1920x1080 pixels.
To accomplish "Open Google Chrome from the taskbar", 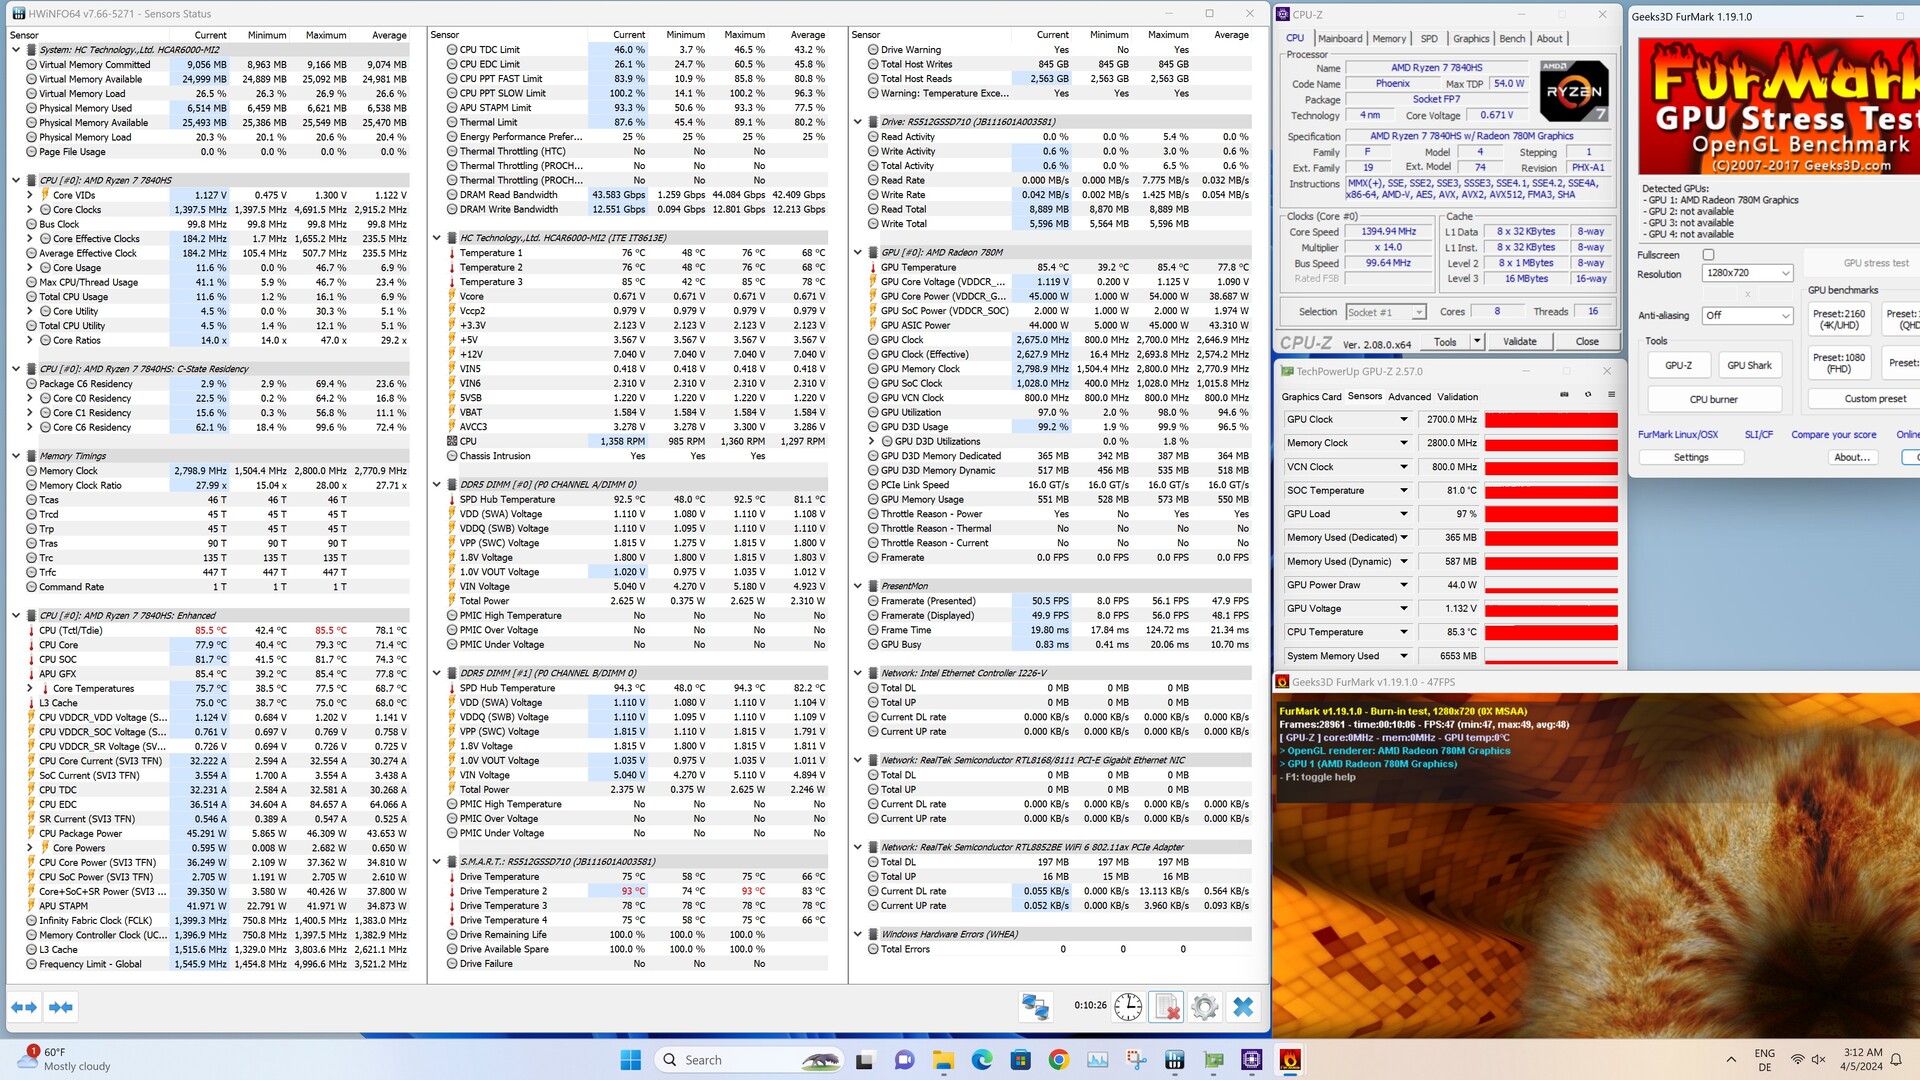I will [x=1058, y=1060].
